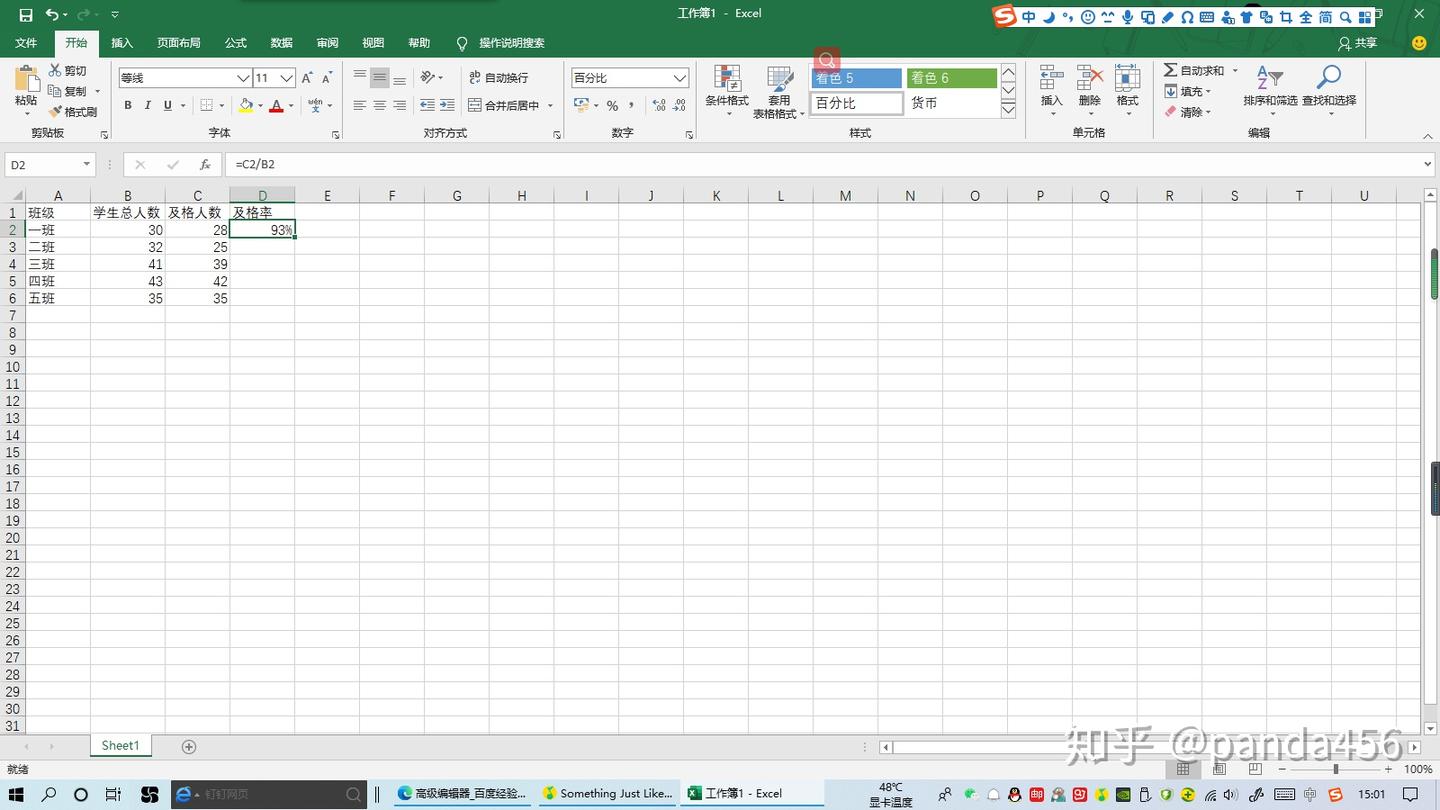Toggle underline formatting
Viewport: 1440px width, 810px height.
(x=167, y=105)
